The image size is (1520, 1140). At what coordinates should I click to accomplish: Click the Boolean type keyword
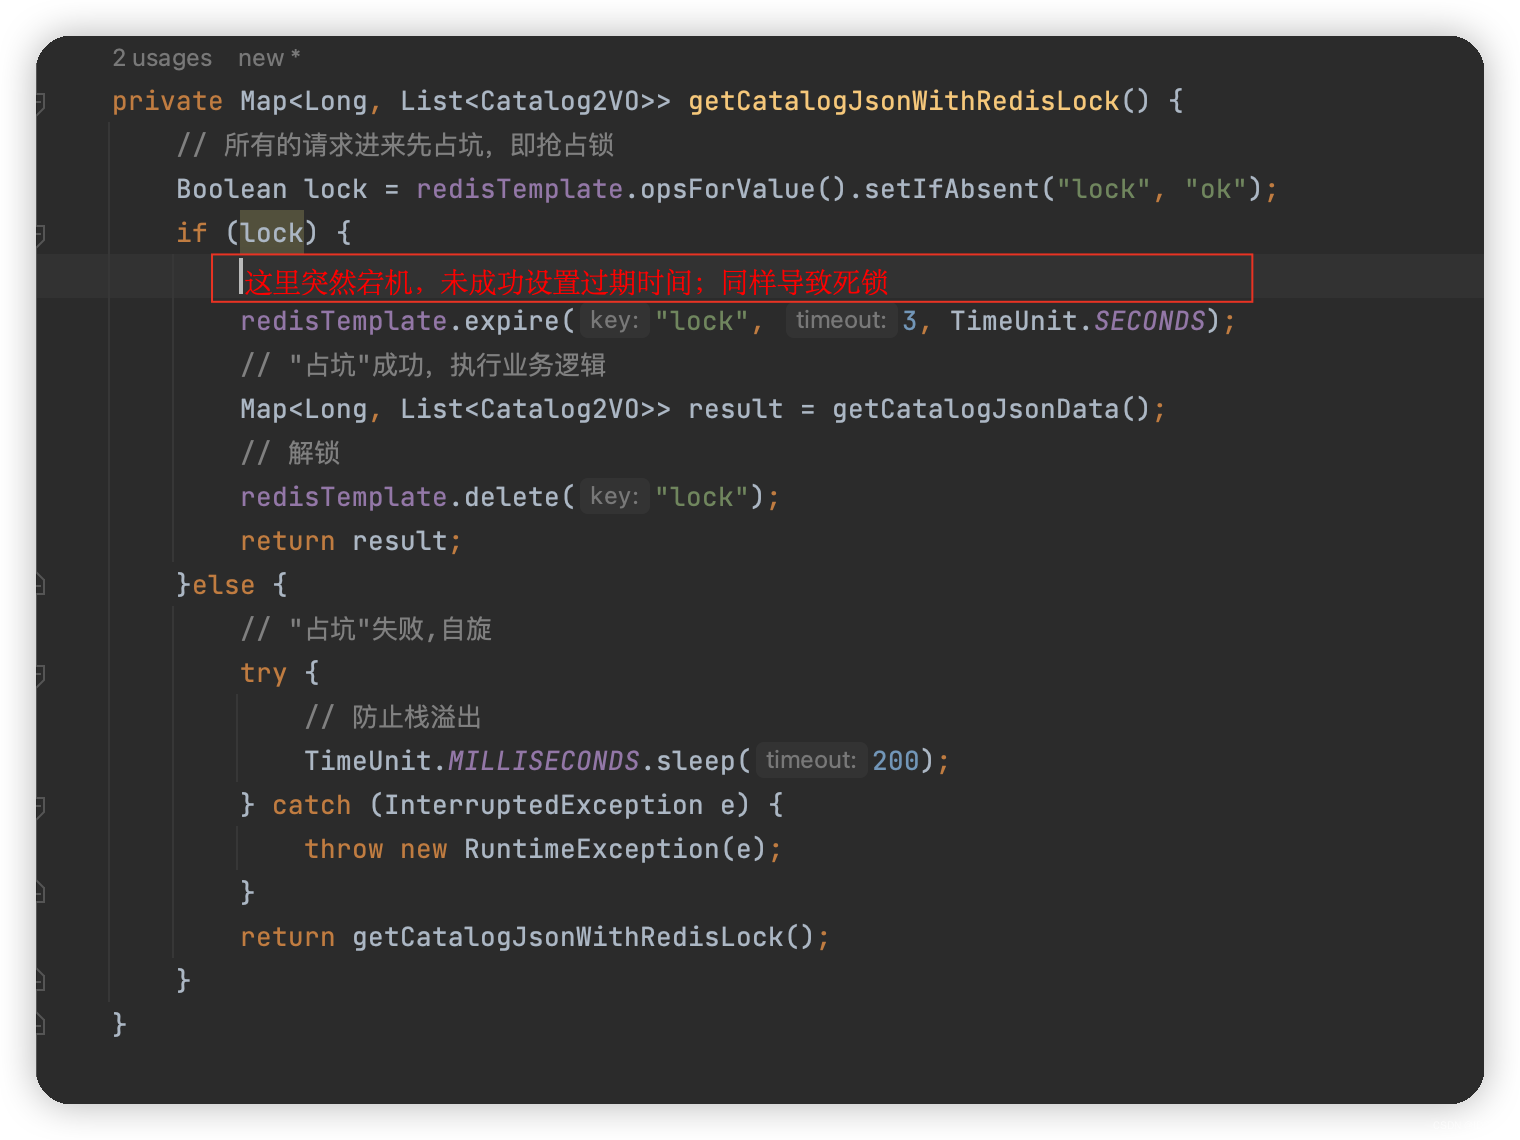click(231, 189)
